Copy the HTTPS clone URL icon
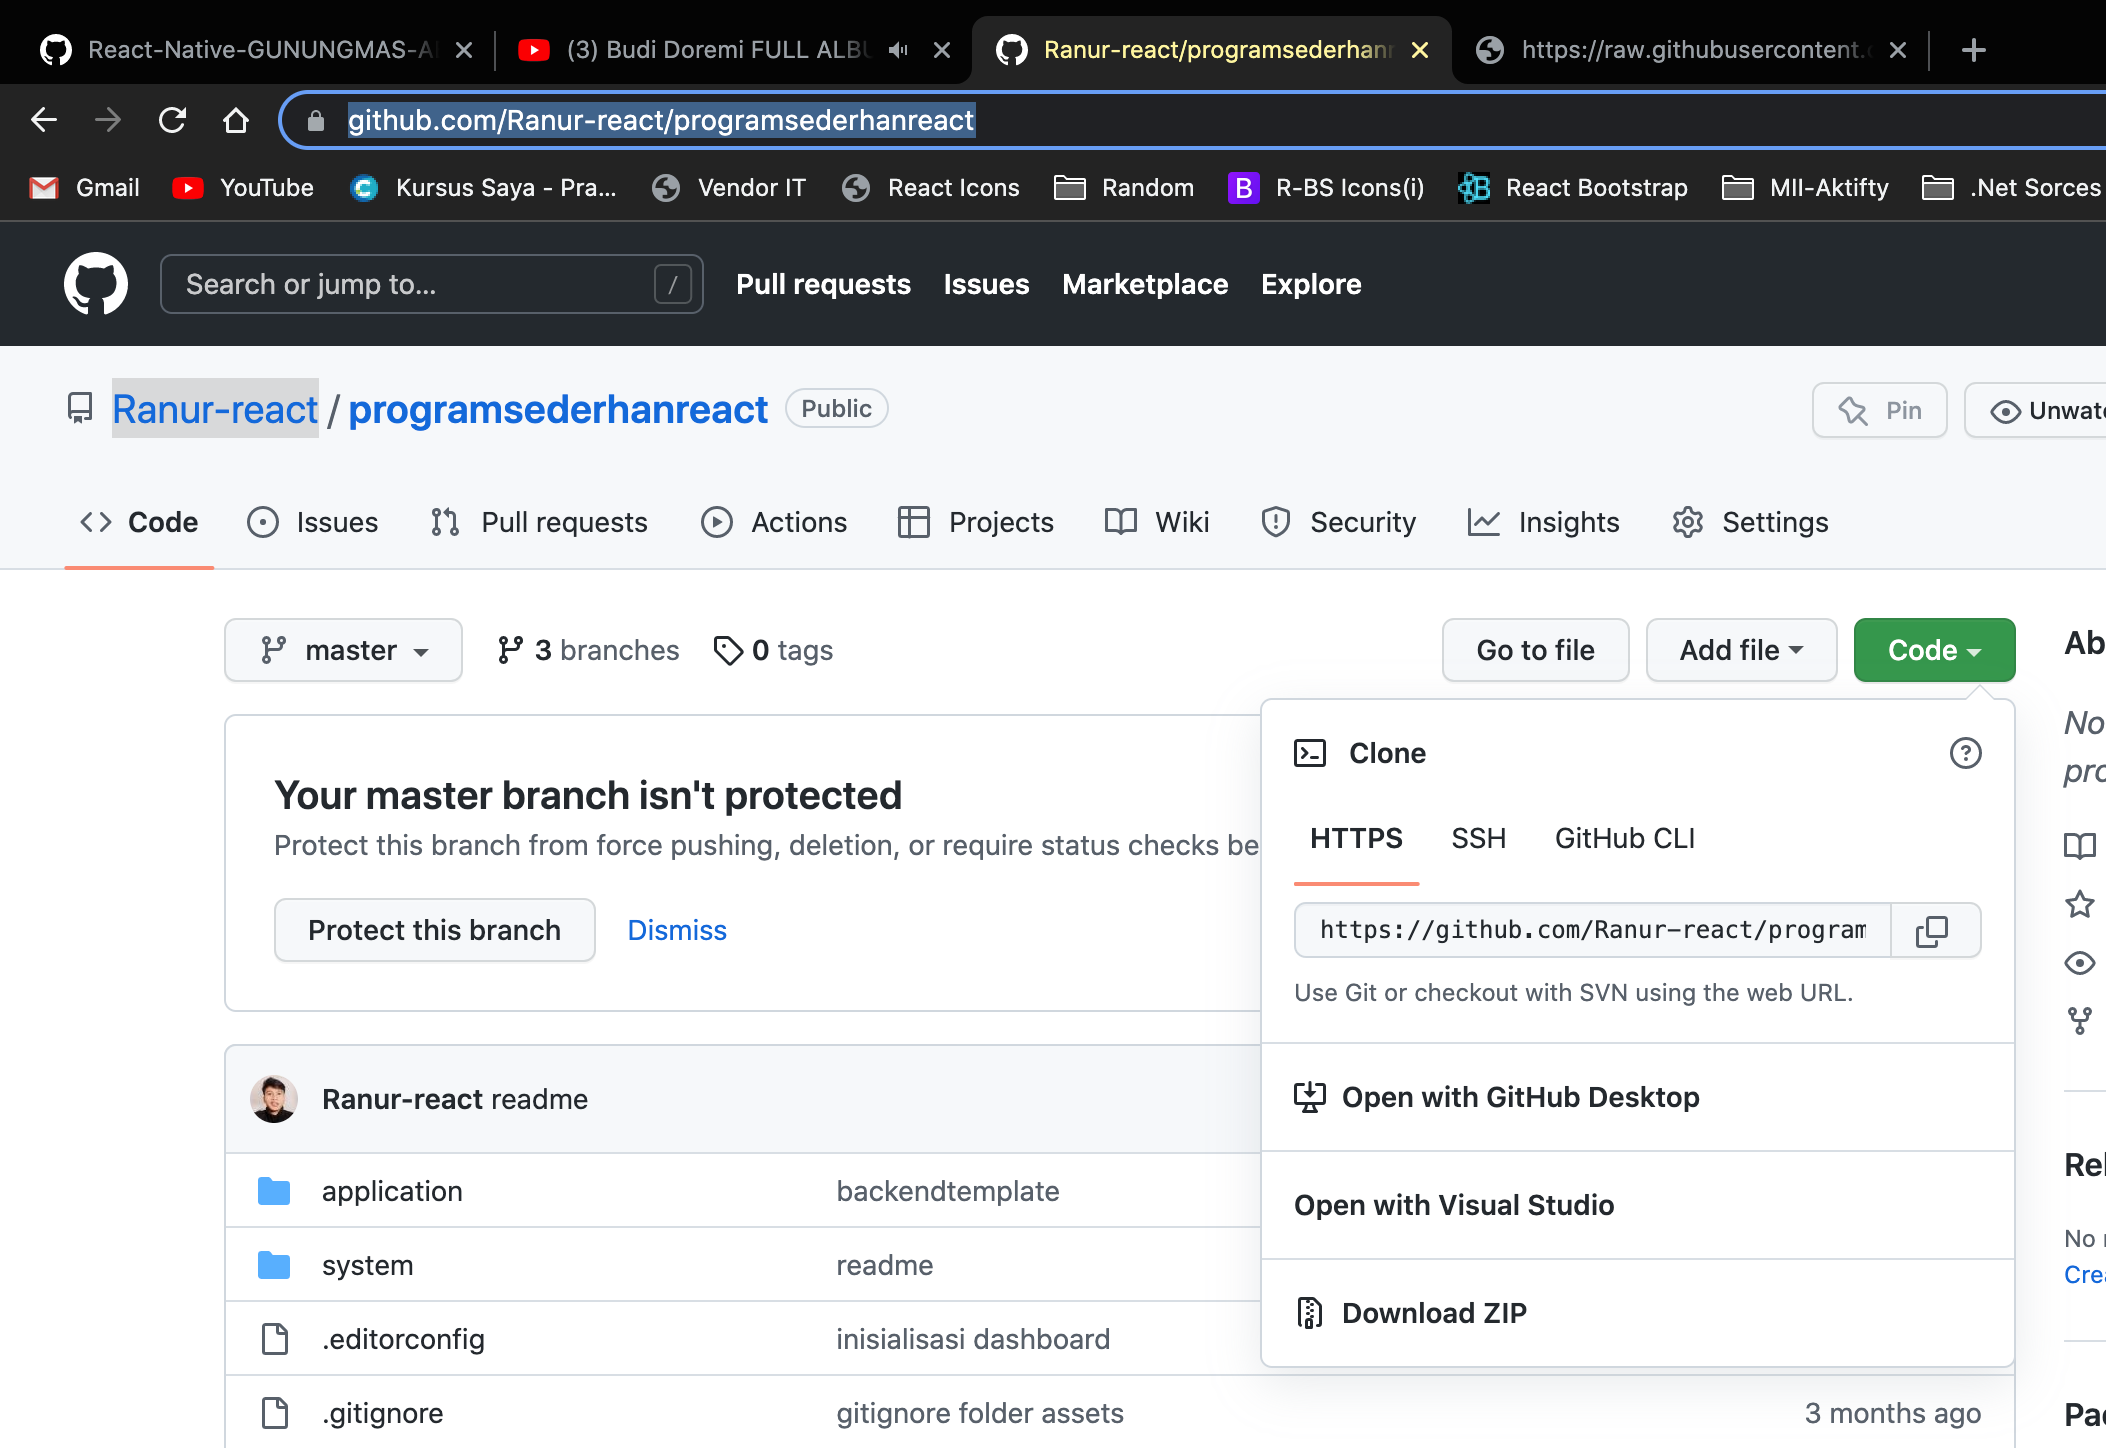Viewport: 2106px width, 1448px height. [1931, 931]
